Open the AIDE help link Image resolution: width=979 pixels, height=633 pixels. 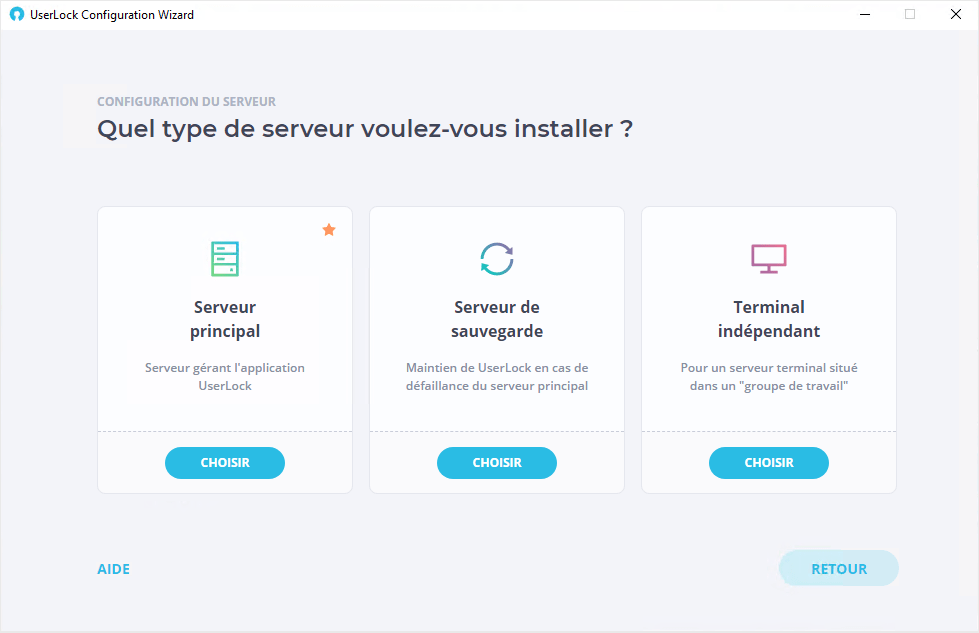[114, 569]
